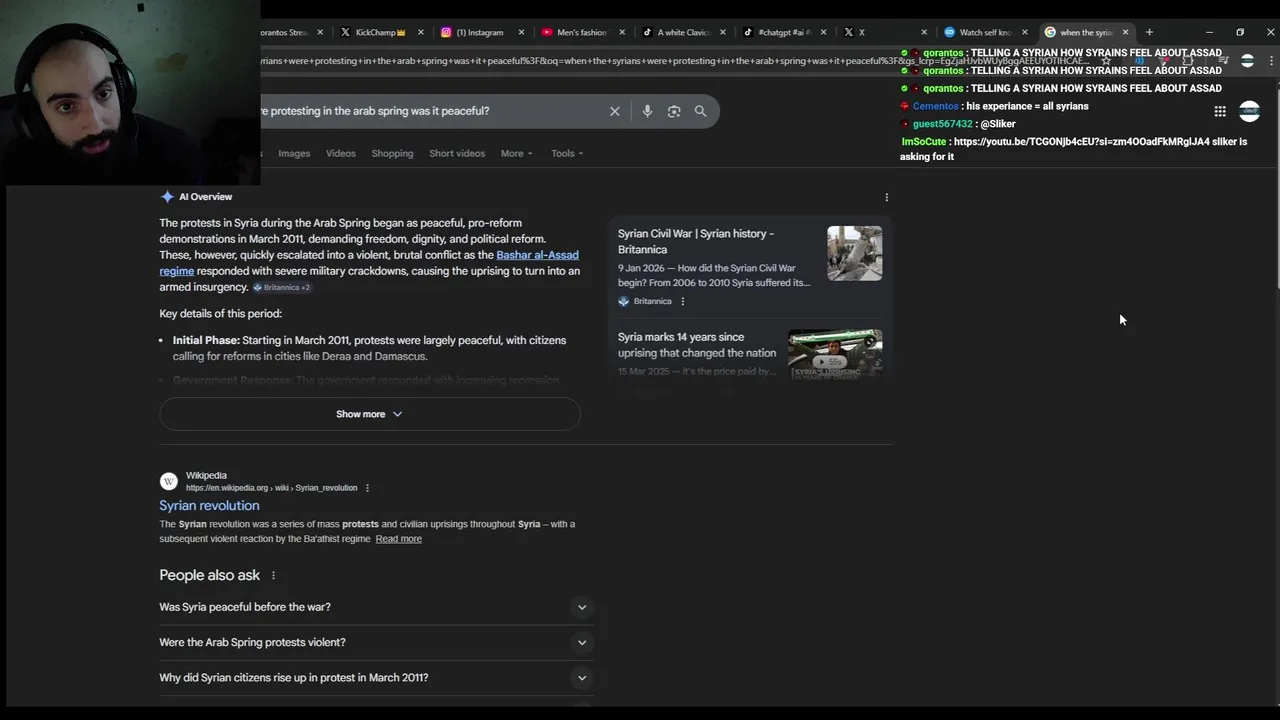Viewport: 1280px width, 720px height.
Task: Open Google Lens image search icon
Action: (674, 111)
